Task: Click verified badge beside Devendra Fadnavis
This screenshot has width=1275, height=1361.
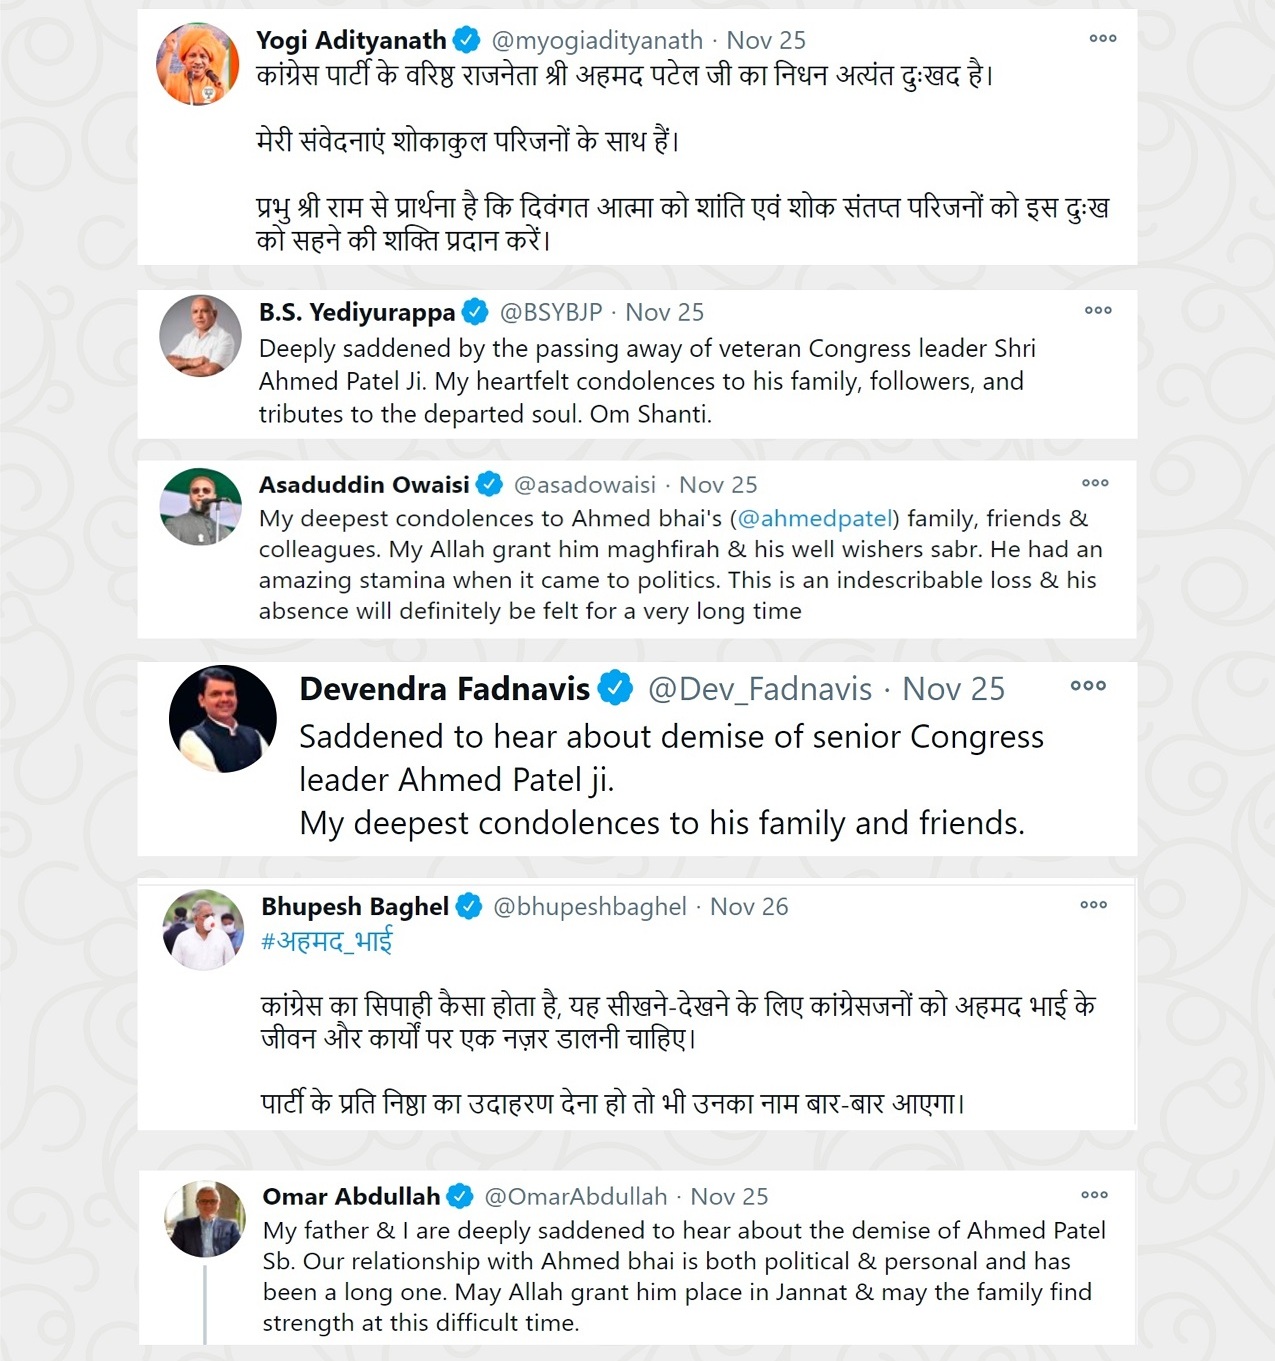Action: point(616,688)
